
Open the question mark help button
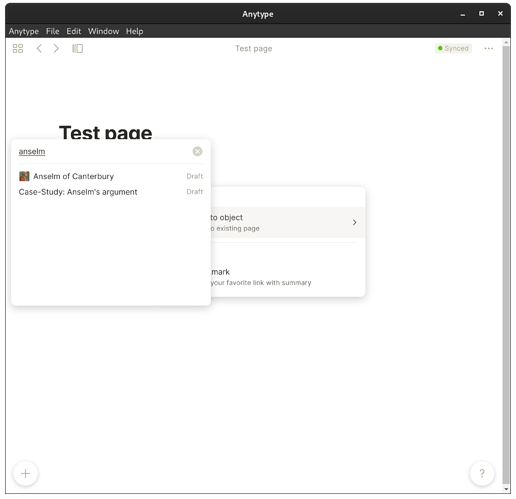click(482, 473)
